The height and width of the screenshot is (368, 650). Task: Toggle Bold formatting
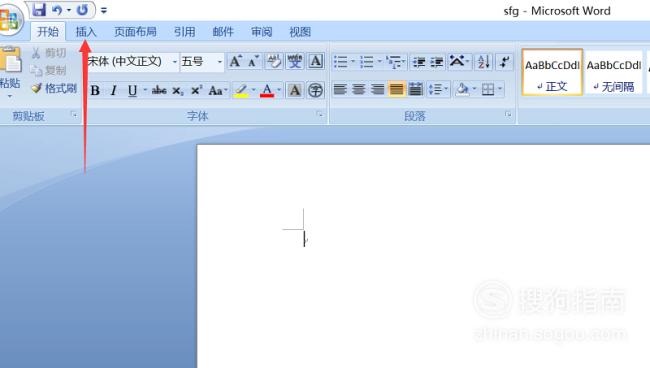point(95,90)
